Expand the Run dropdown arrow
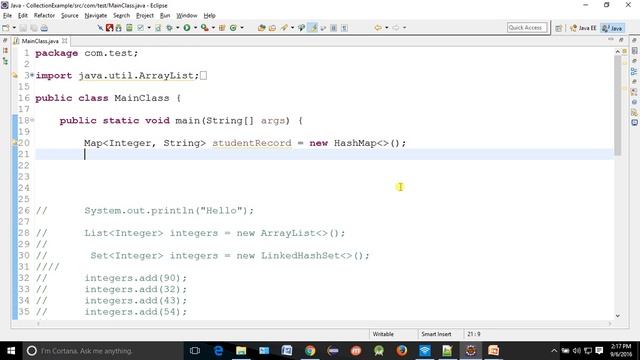The image size is (640, 360). click(195, 28)
